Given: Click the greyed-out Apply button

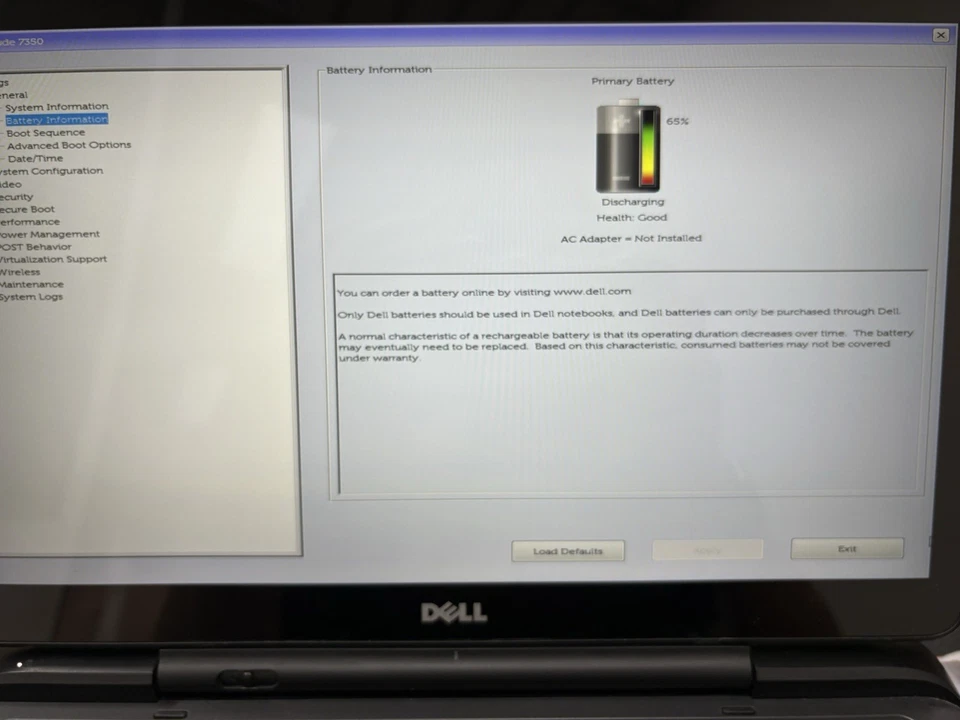Looking at the screenshot, I should click(x=707, y=550).
